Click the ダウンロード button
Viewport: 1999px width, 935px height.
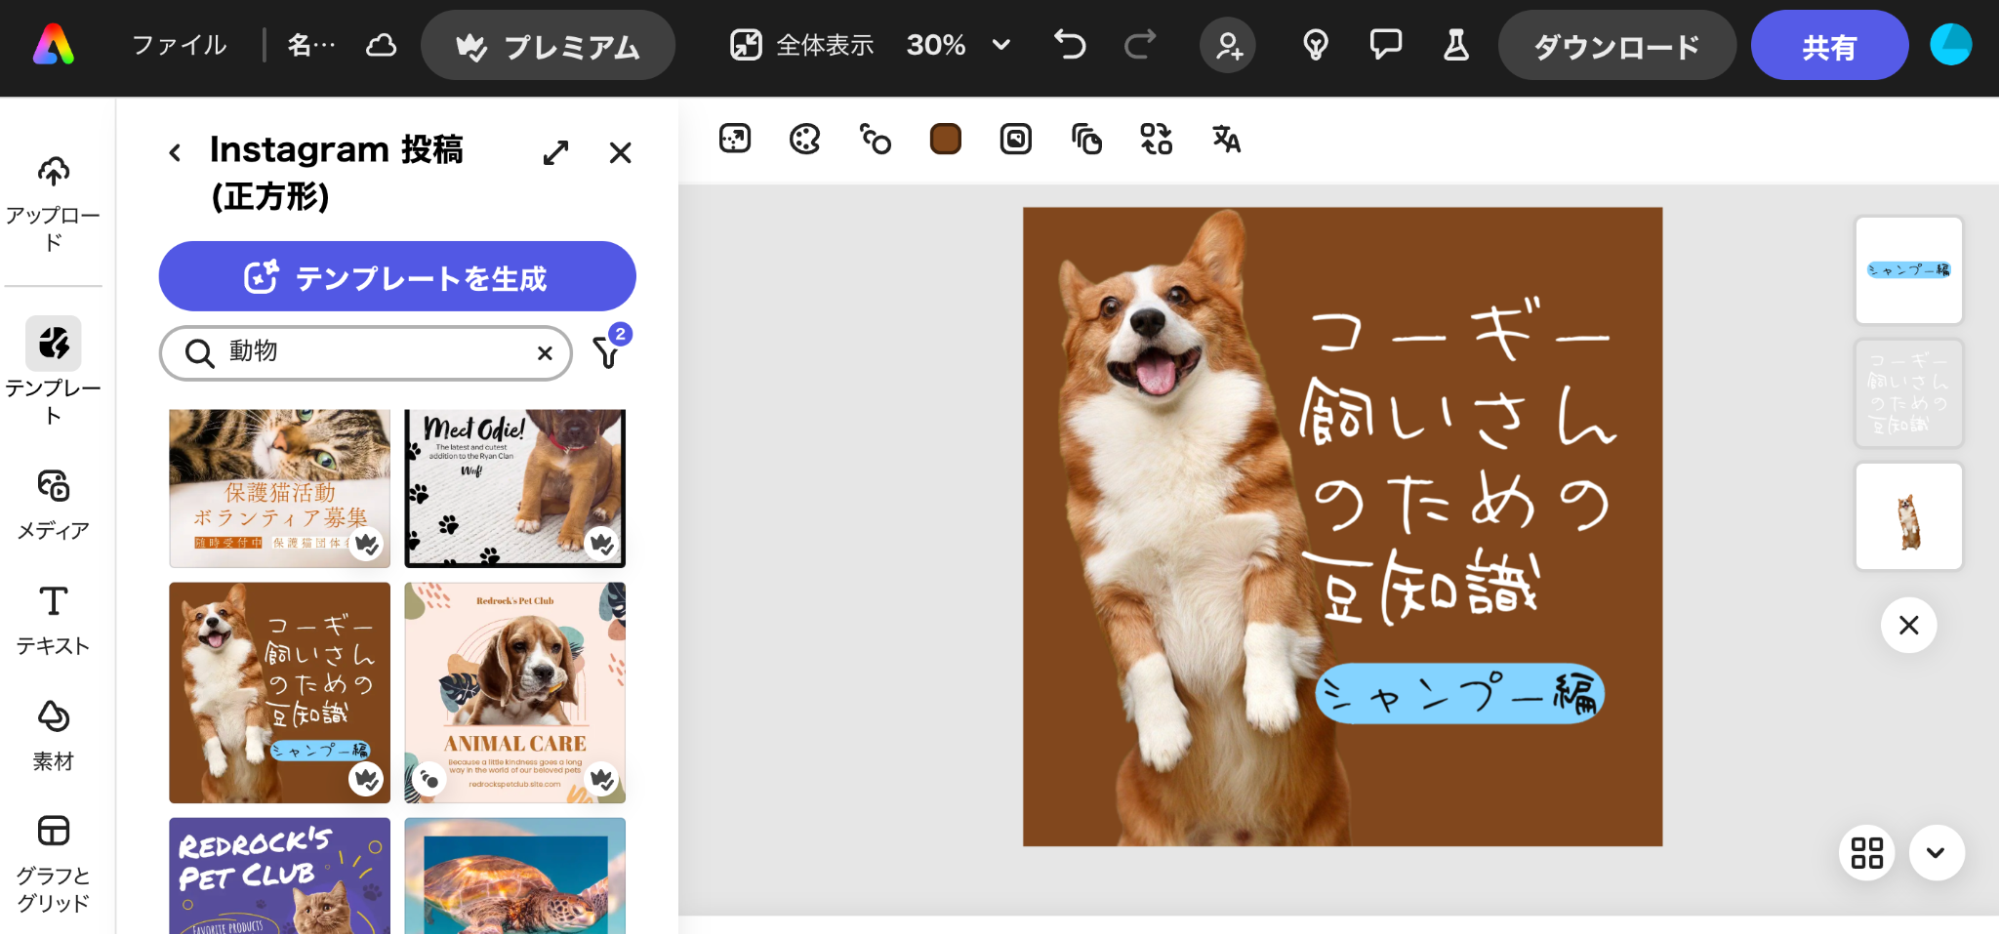(x=1617, y=45)
